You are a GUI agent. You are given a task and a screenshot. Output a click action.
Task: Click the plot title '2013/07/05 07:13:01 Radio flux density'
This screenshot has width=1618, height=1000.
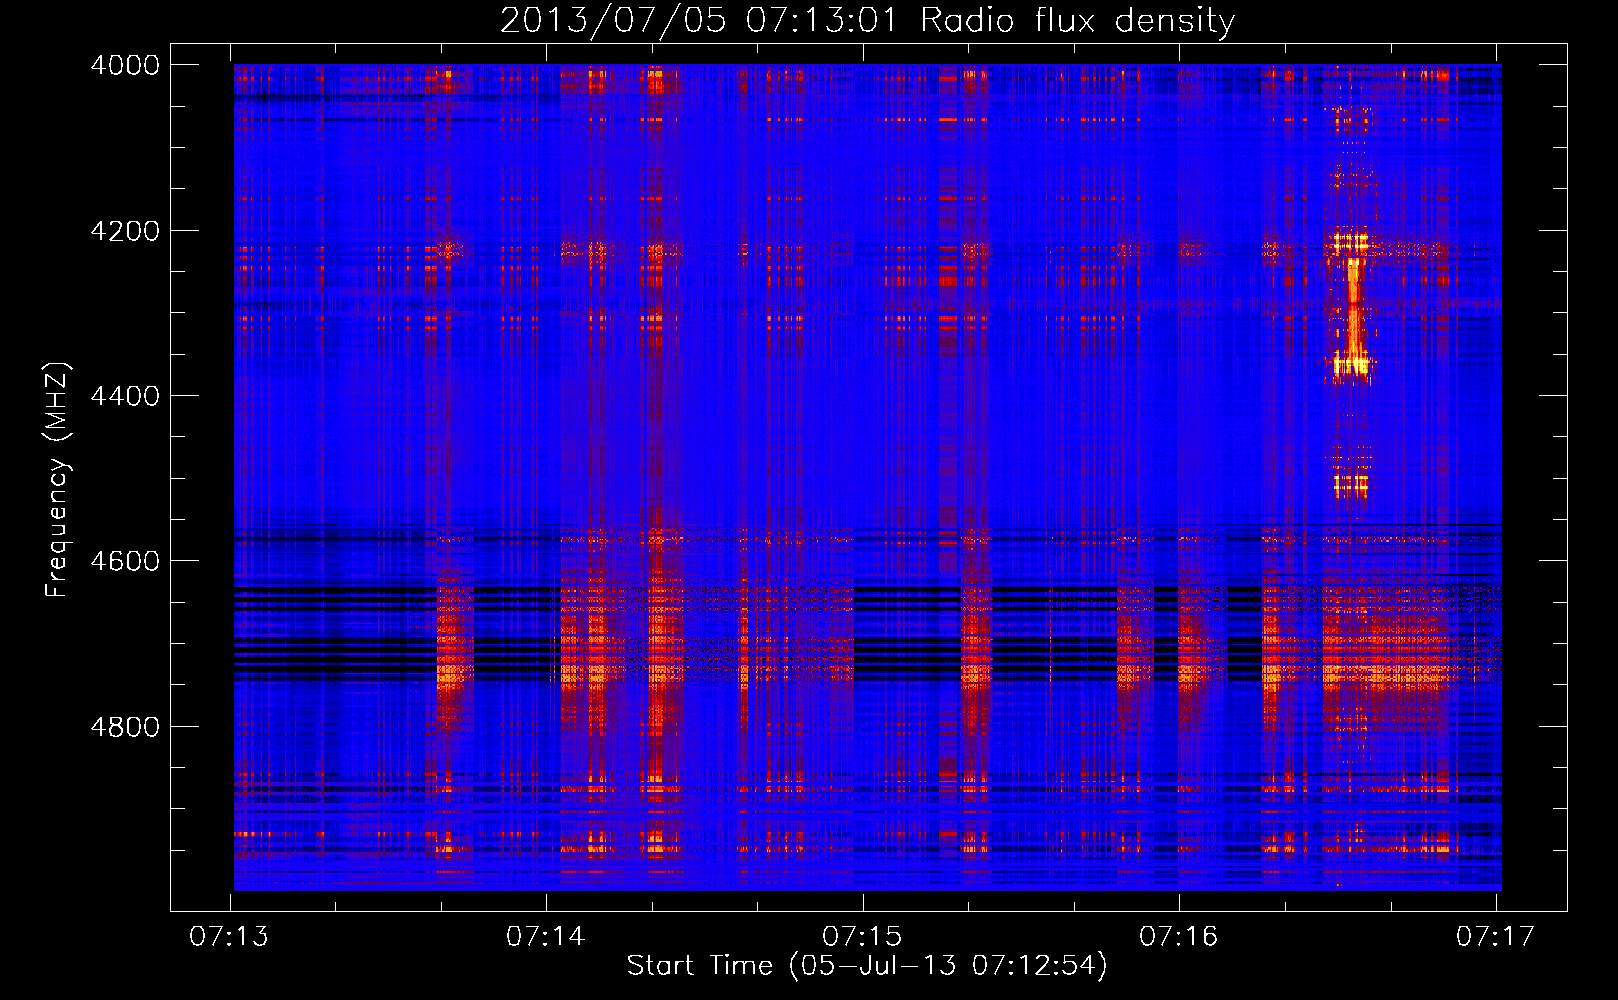[x=867, y=20]
